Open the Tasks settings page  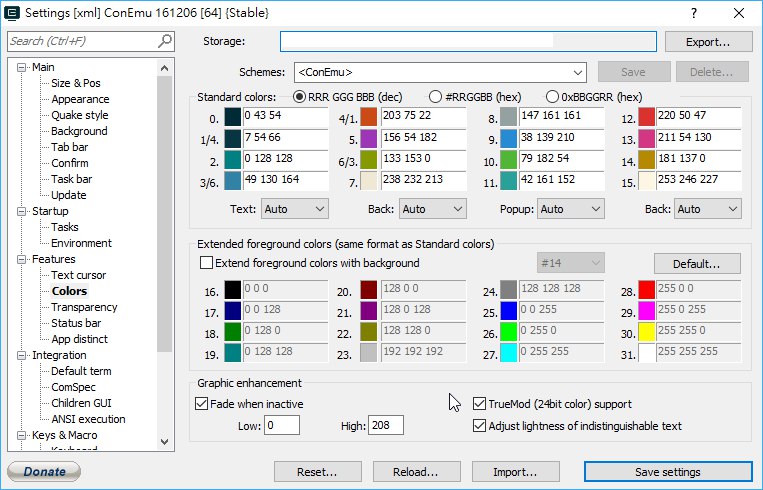65,227
